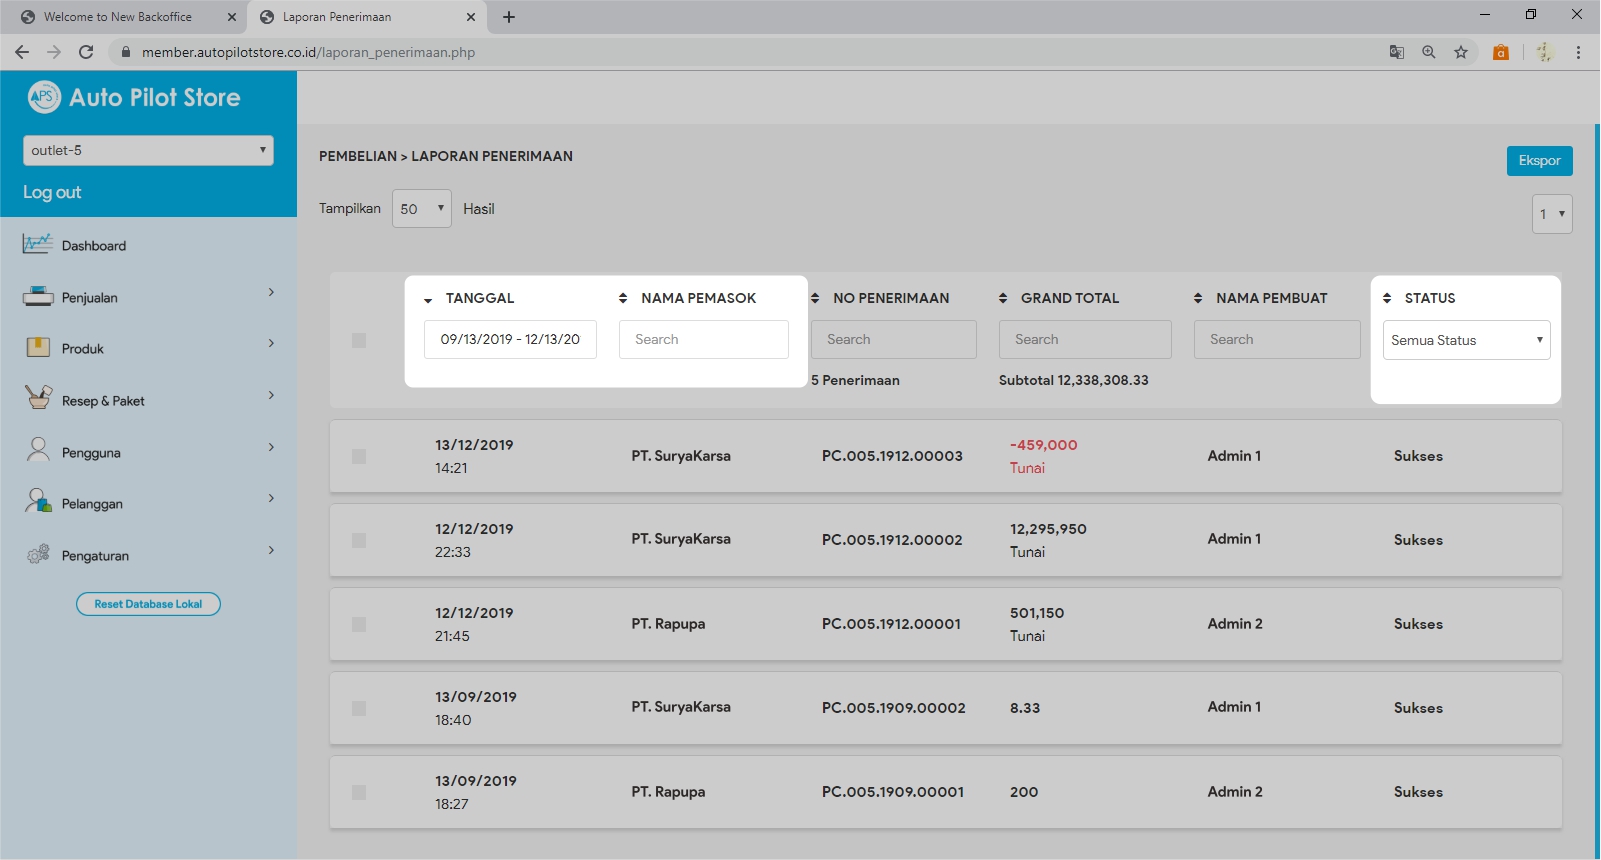Viewport: 1601px width, 860px height.
Task: Toggle the select-all checkbox in table header
Action: tap(359, 341)
